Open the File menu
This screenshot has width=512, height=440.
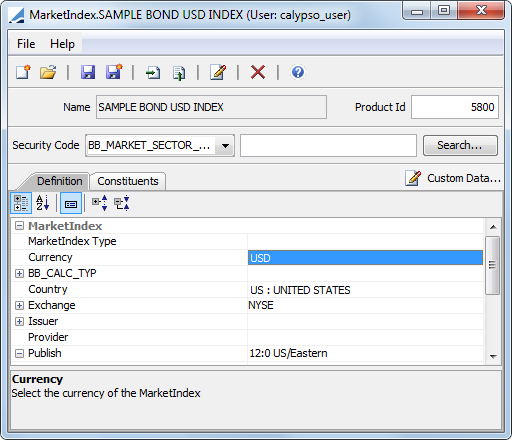click(26, 44)
